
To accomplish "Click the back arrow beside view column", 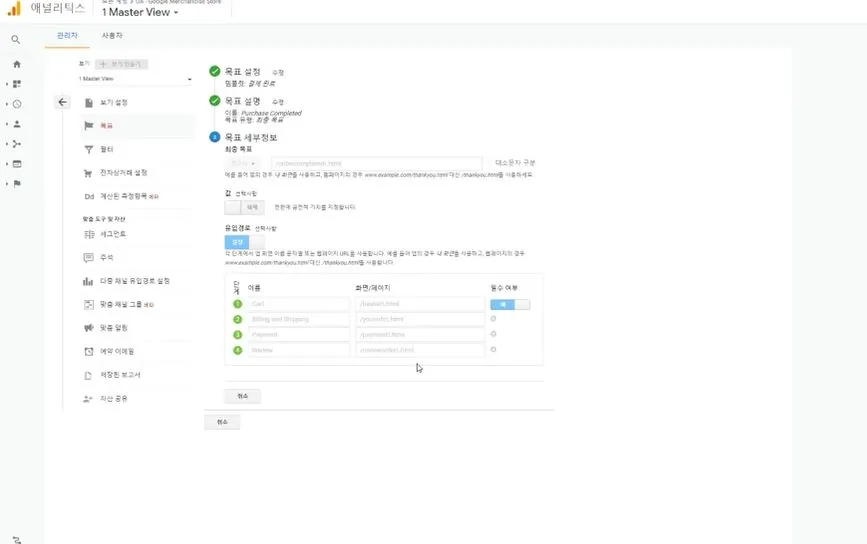I will [x=62, y=102].
